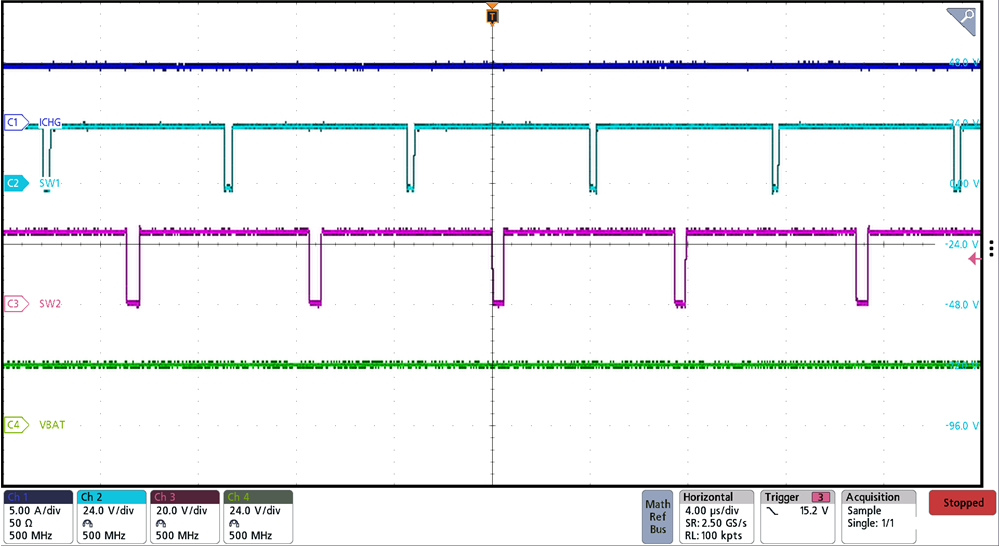Image resolution: width=1000 pixels, height=547 pixels.
Task: Click the falling edge trigger slope icon
Action: click(771, 511)
